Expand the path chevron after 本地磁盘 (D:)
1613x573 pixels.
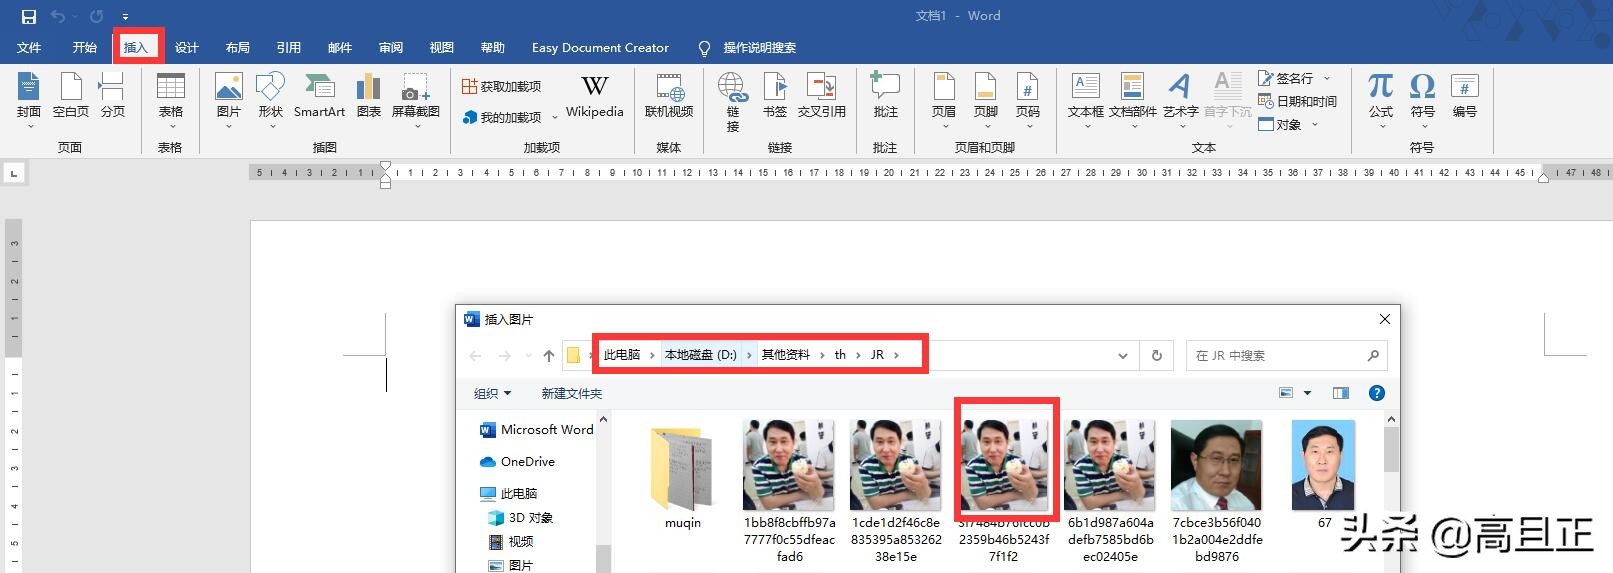749,355
